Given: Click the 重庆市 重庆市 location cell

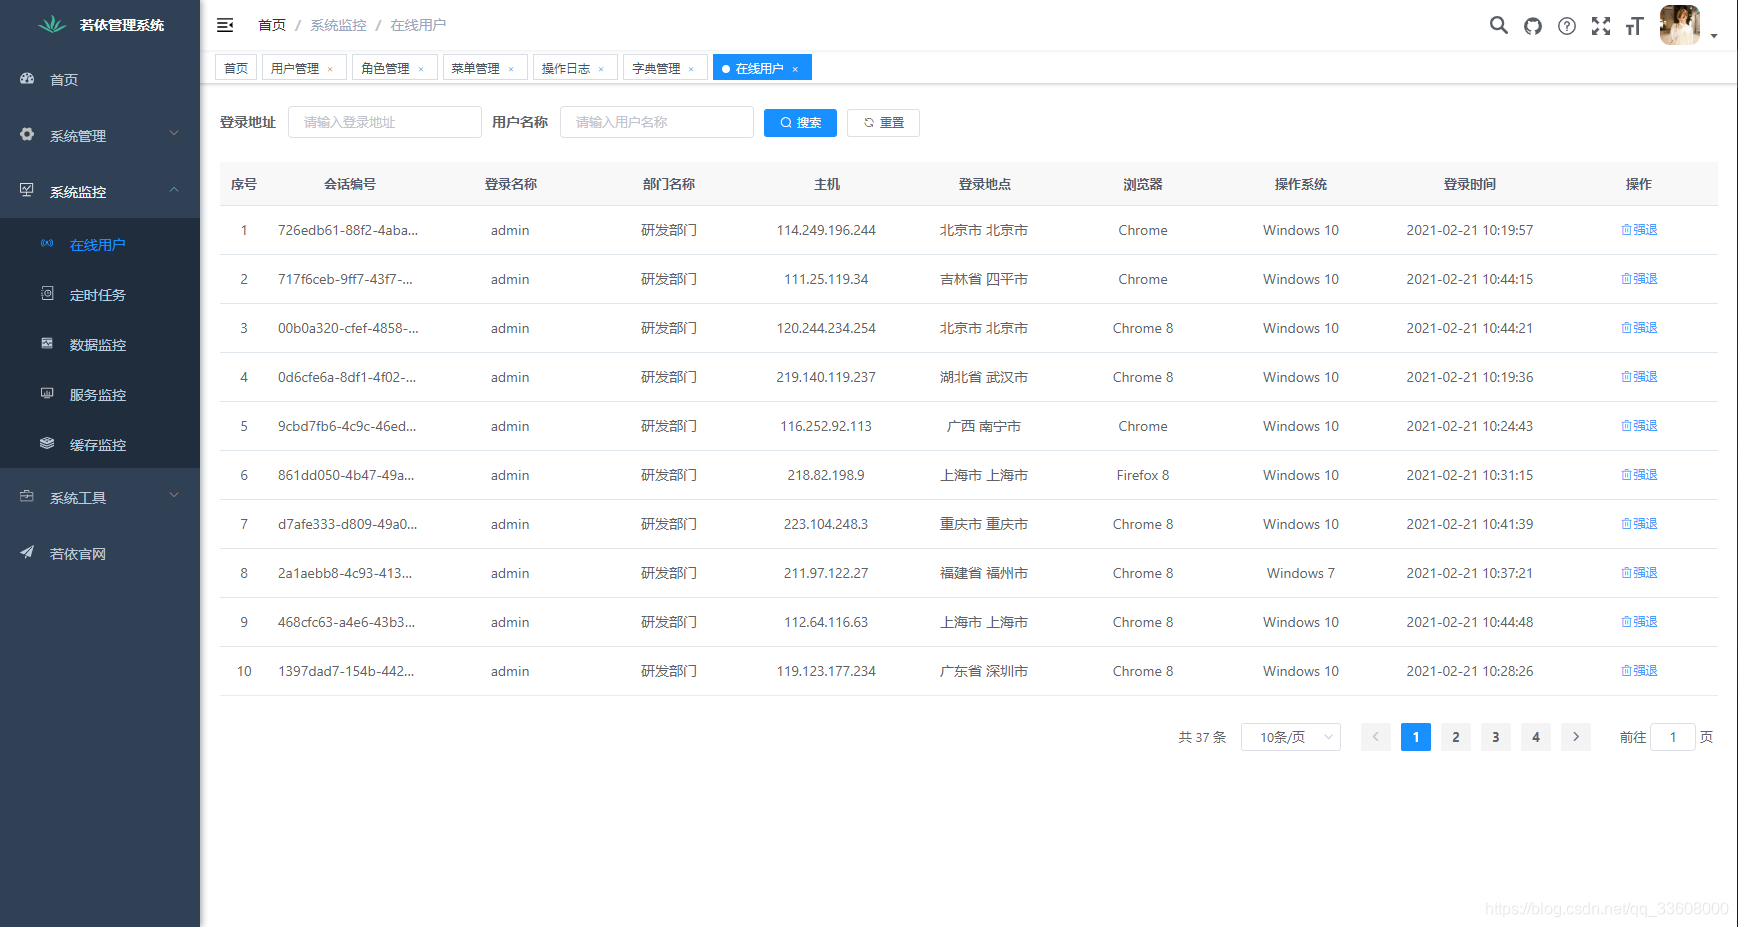Looking at the screenshot, I should click(984, 524).
